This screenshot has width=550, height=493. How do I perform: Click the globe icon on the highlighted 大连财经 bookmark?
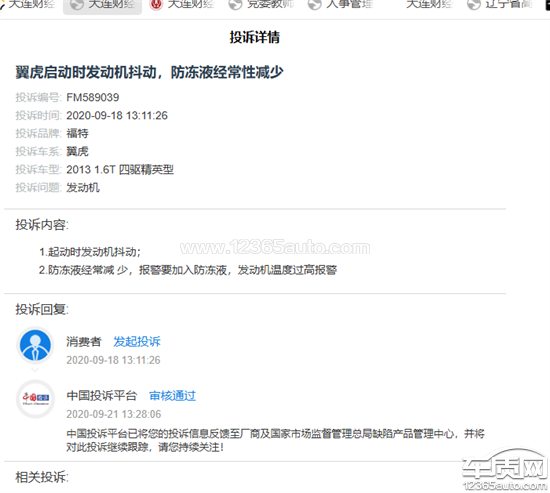(x=77, y=5)
